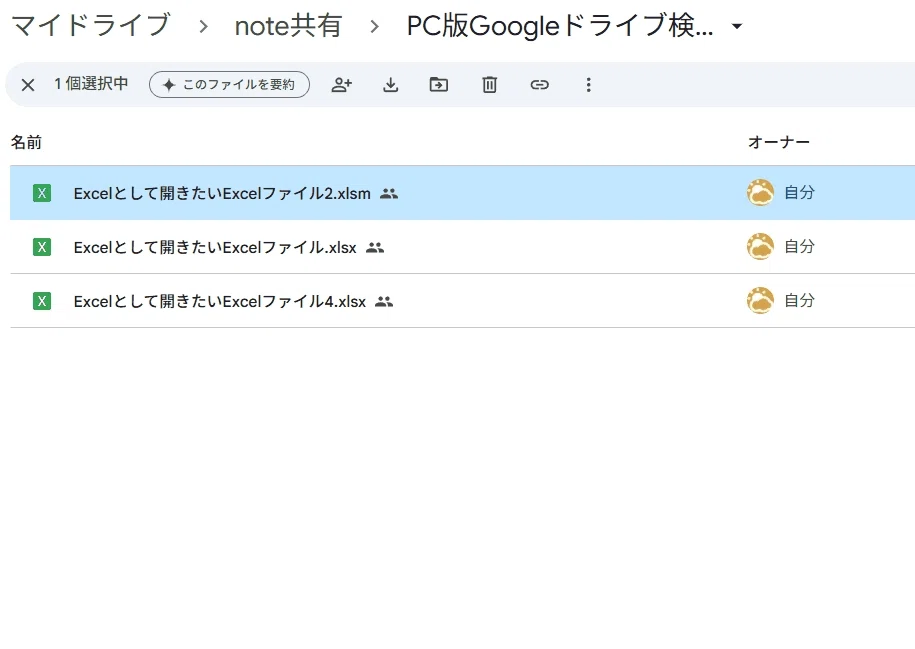Open the note共有 breadcrumb folder

[288, 26]
